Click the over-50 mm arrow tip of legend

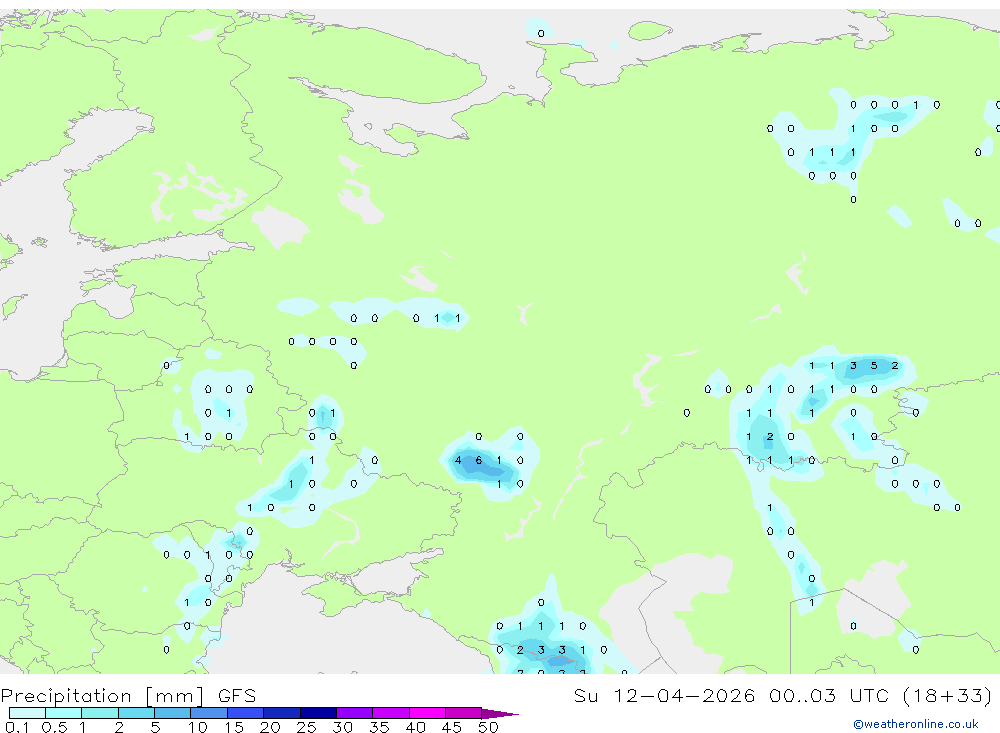pos(501,714)
